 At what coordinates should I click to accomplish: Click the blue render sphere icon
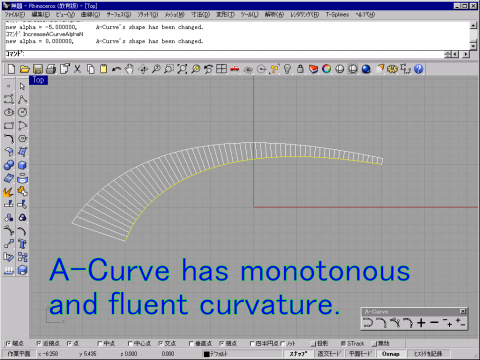pyautogui.click(x=366, y=69)
